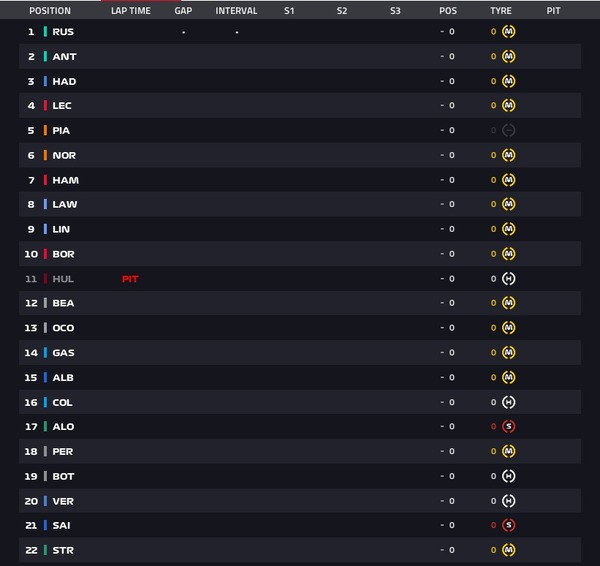Click RUS medium tyre icon
The height and width of the screenshot is (566, 600).
coord(508,31)
